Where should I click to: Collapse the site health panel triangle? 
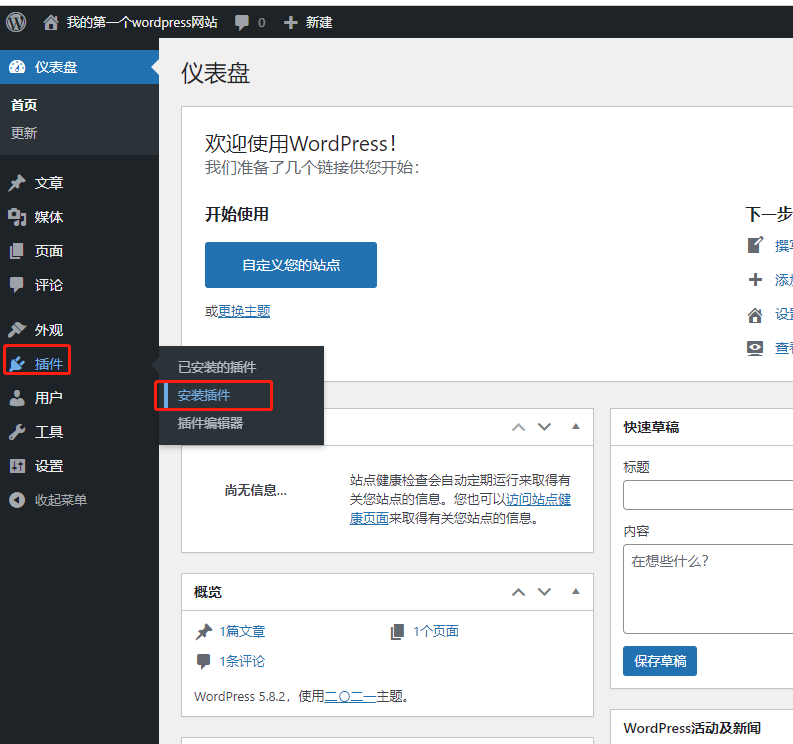[x=576, y=426]
